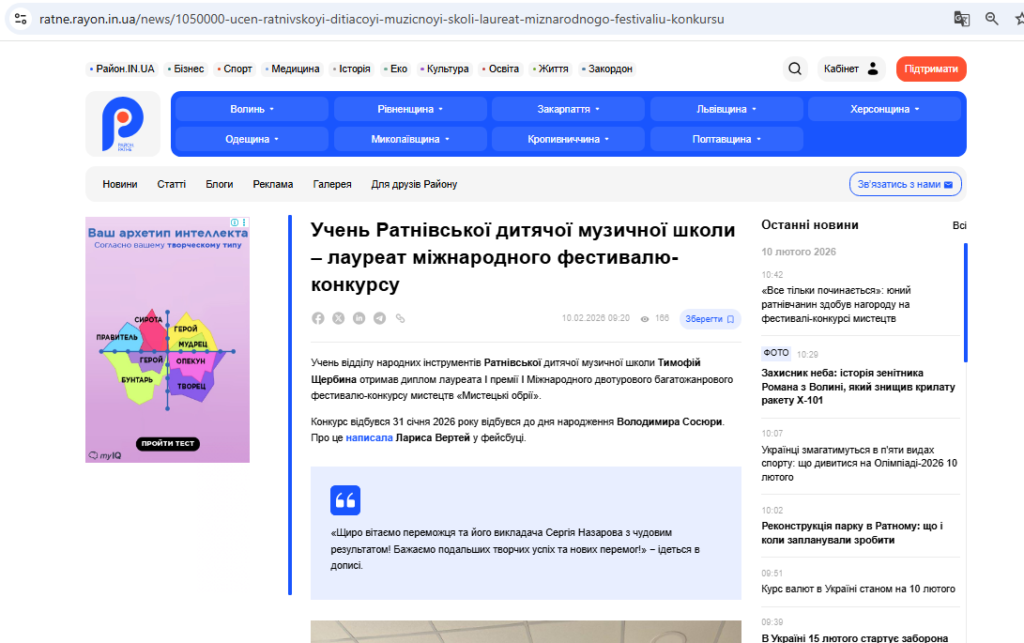This screenshot has height=643, width=1024.
Task: Copy article link using chain icon
Action: (x=400, y=318)
